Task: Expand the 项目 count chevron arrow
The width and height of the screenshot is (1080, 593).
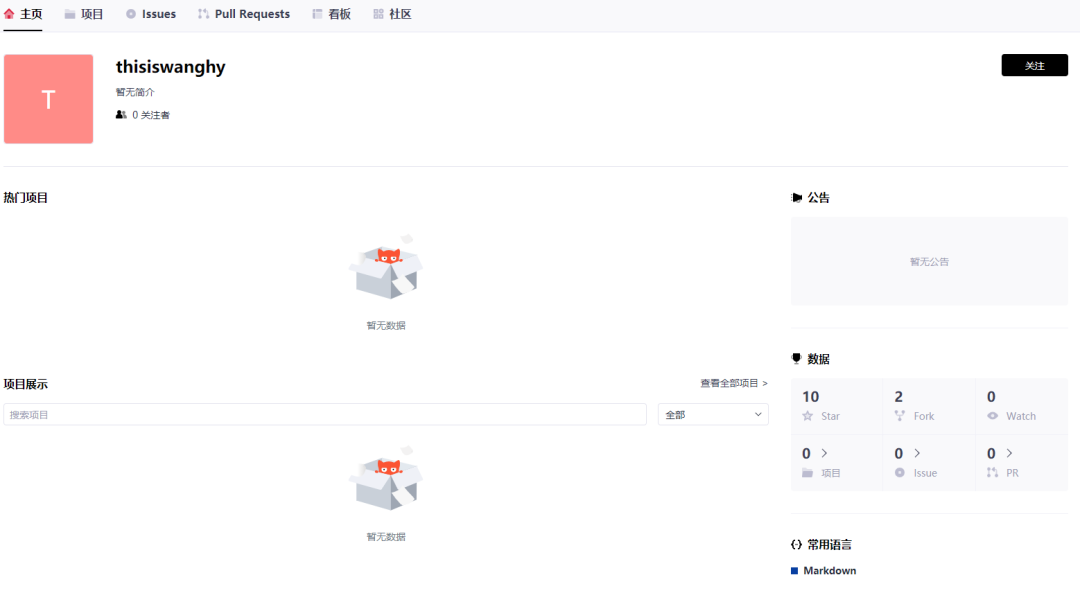Action: coord(824,453)
